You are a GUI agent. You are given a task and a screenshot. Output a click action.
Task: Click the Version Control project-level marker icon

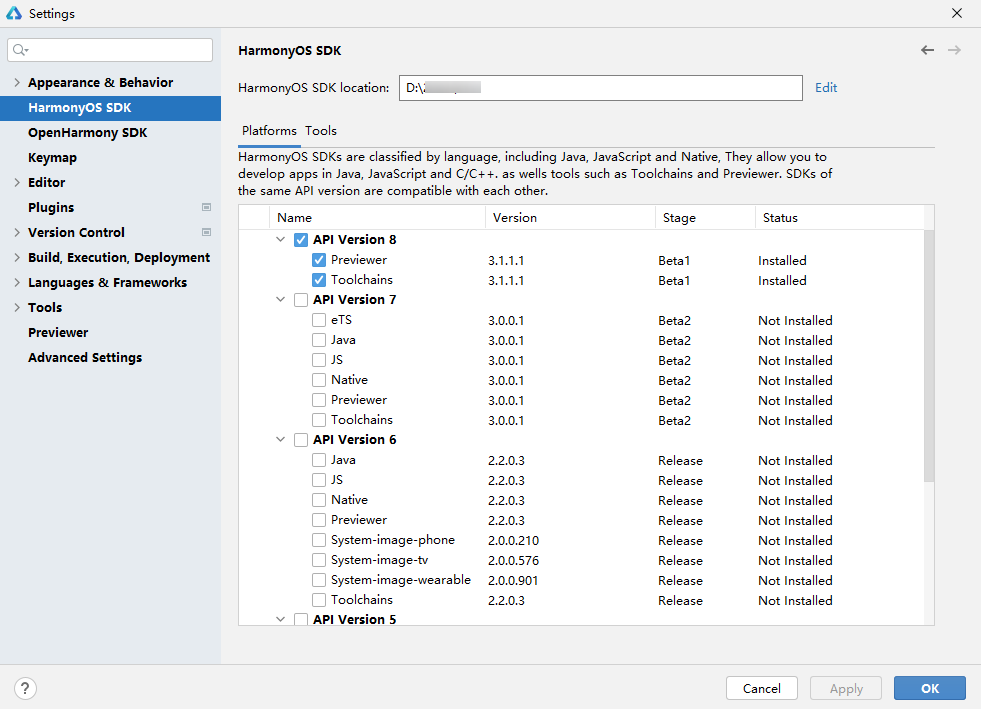(206, 232)
